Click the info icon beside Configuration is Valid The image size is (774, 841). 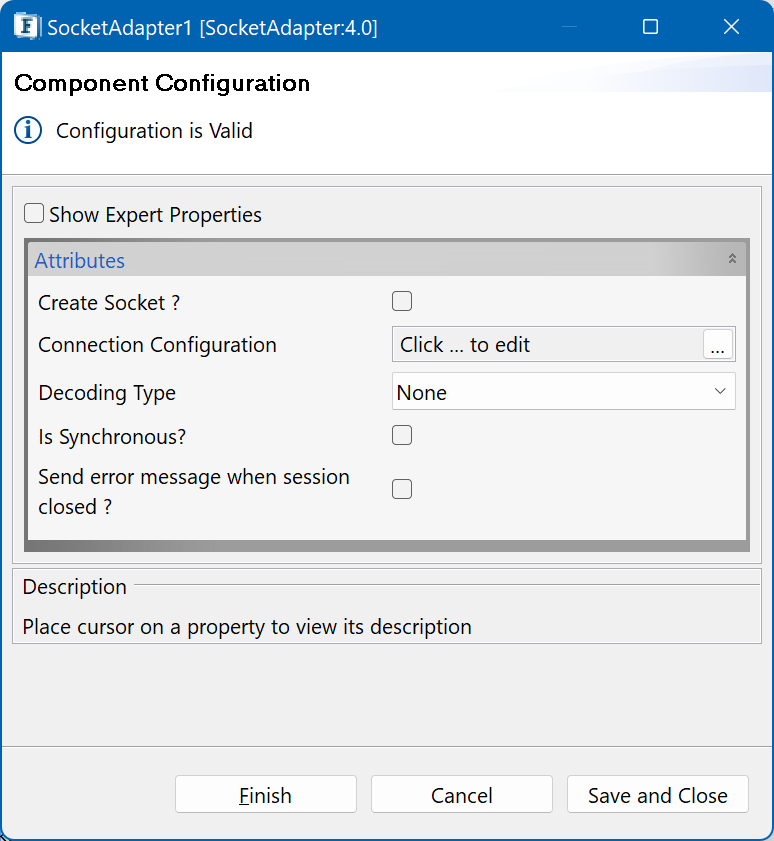(x=28, y=130)
